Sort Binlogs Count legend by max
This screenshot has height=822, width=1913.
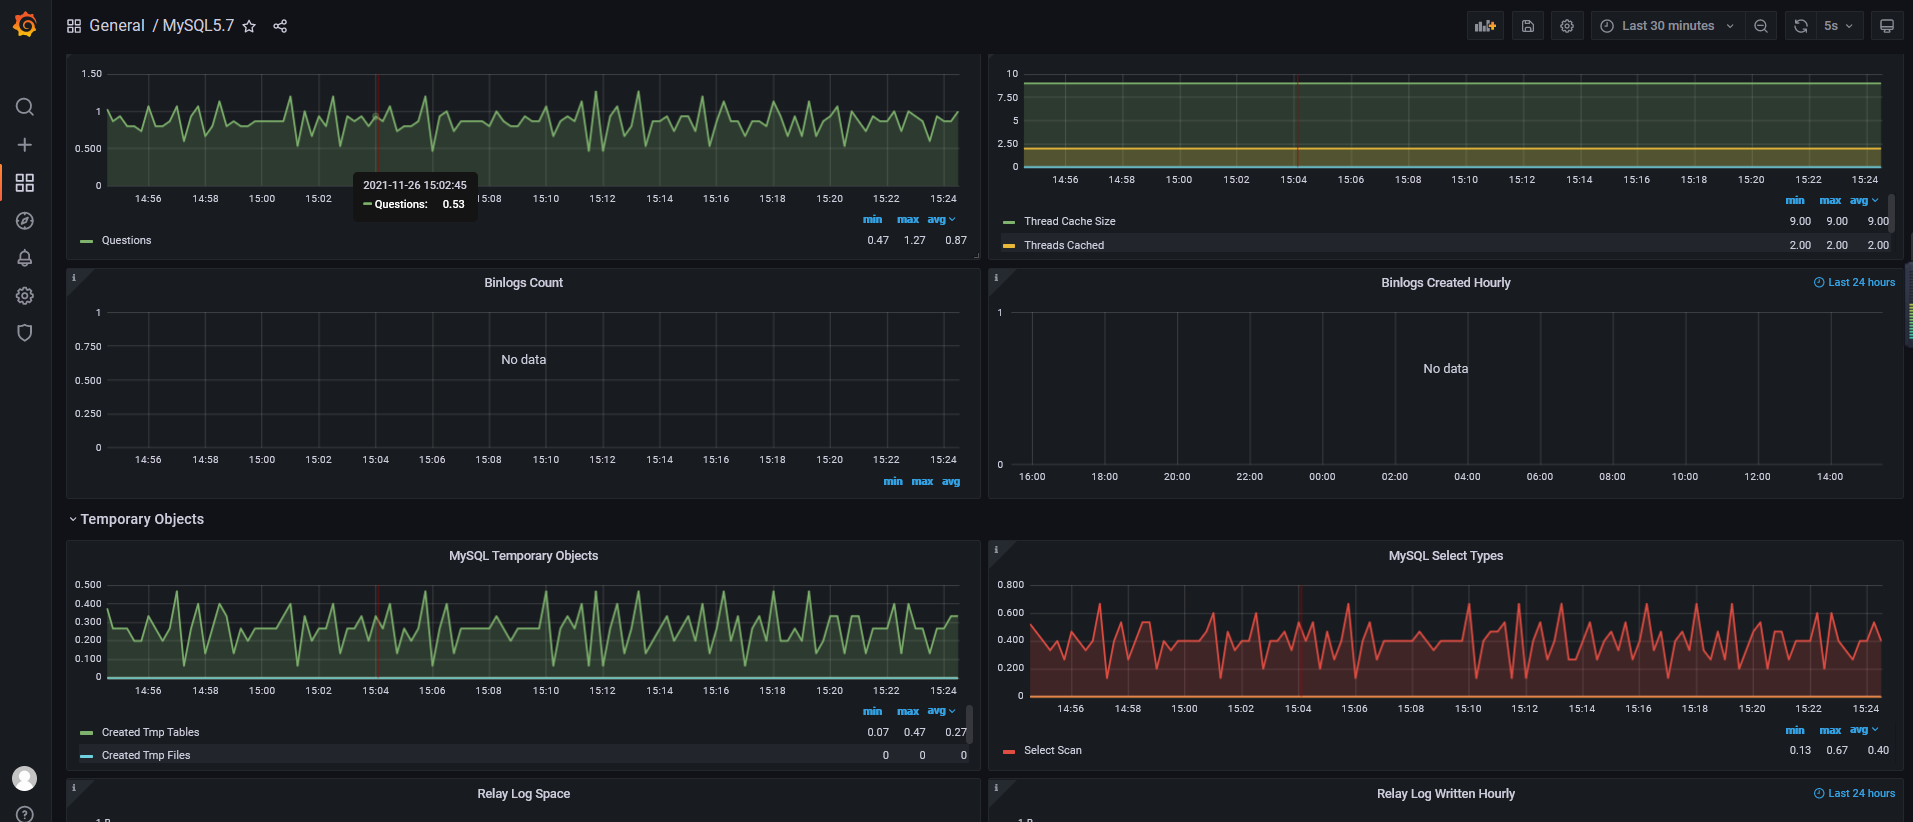click(x=922, y=481)
